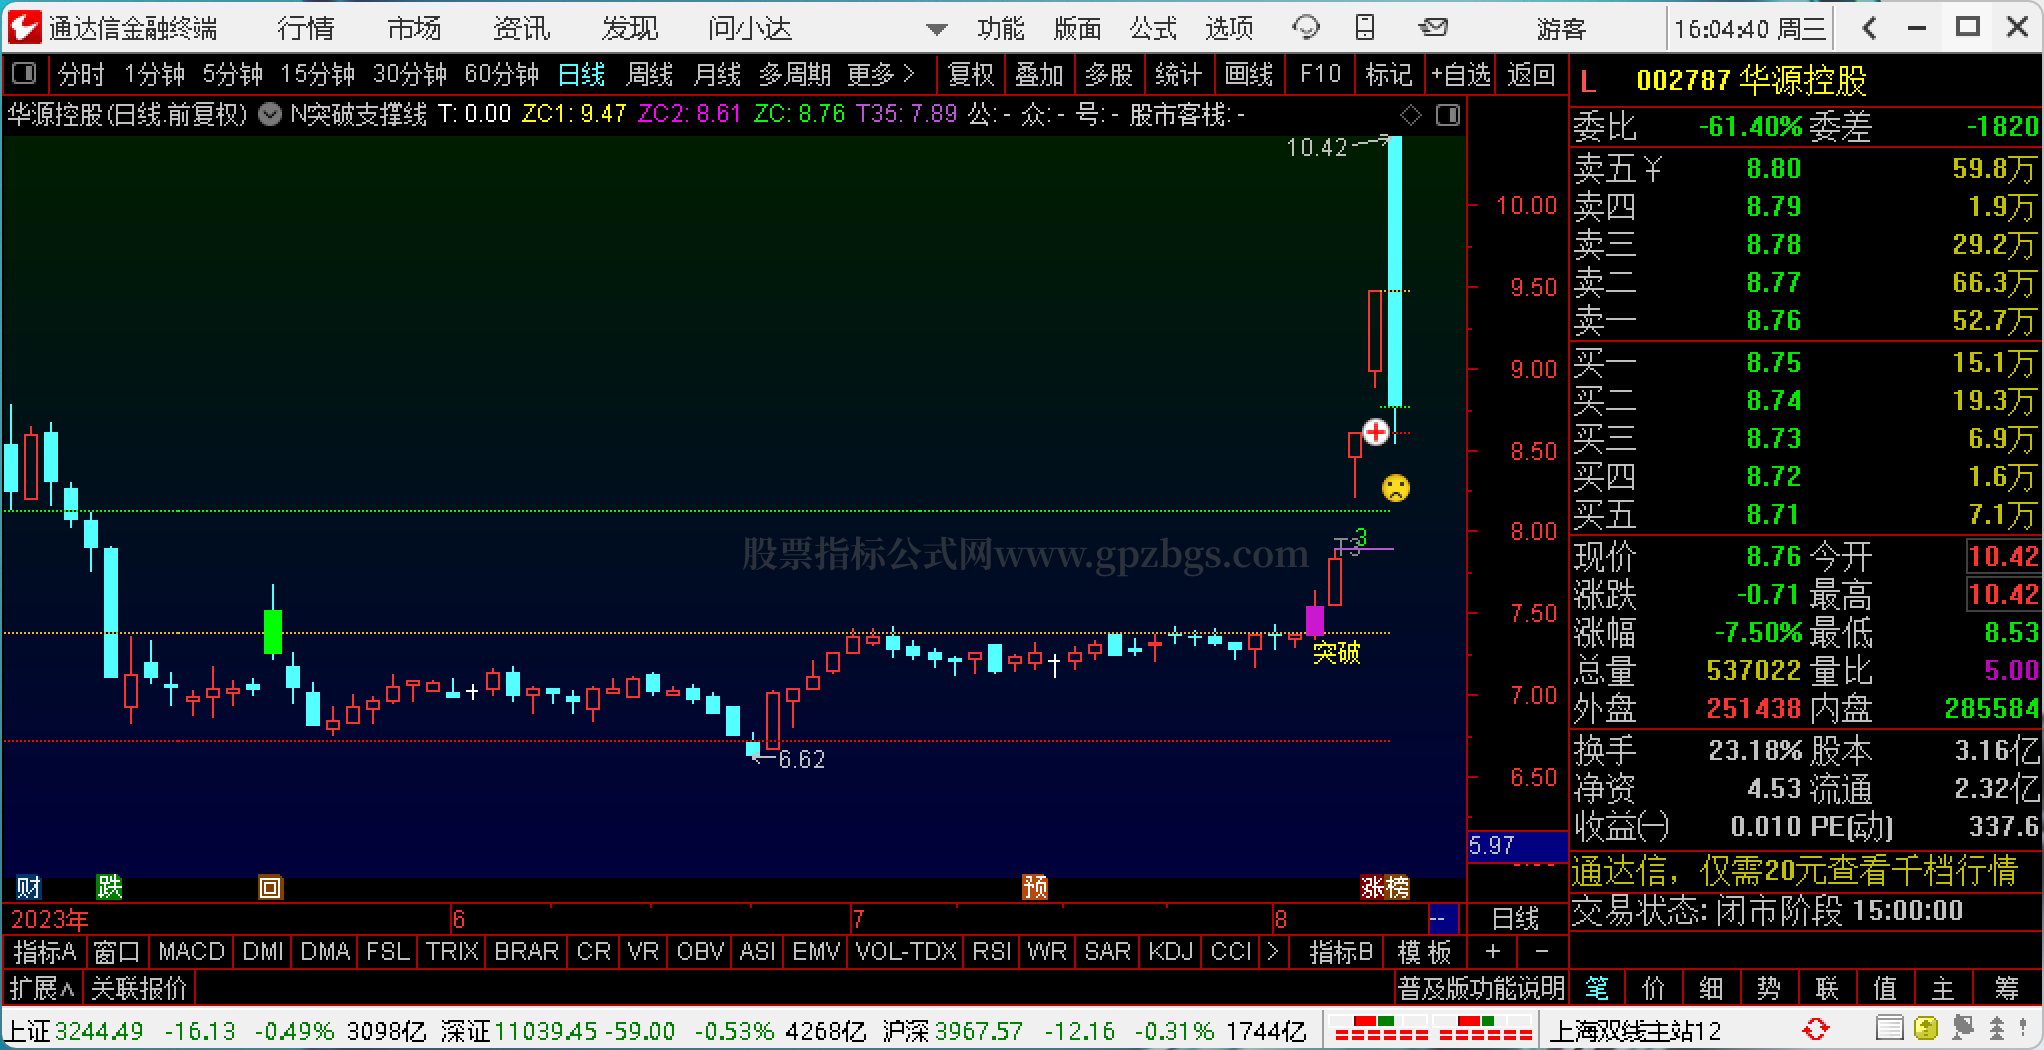
Task: Open the 模板 template selector
Action: pyautogui.click(x=1424, y=951)
